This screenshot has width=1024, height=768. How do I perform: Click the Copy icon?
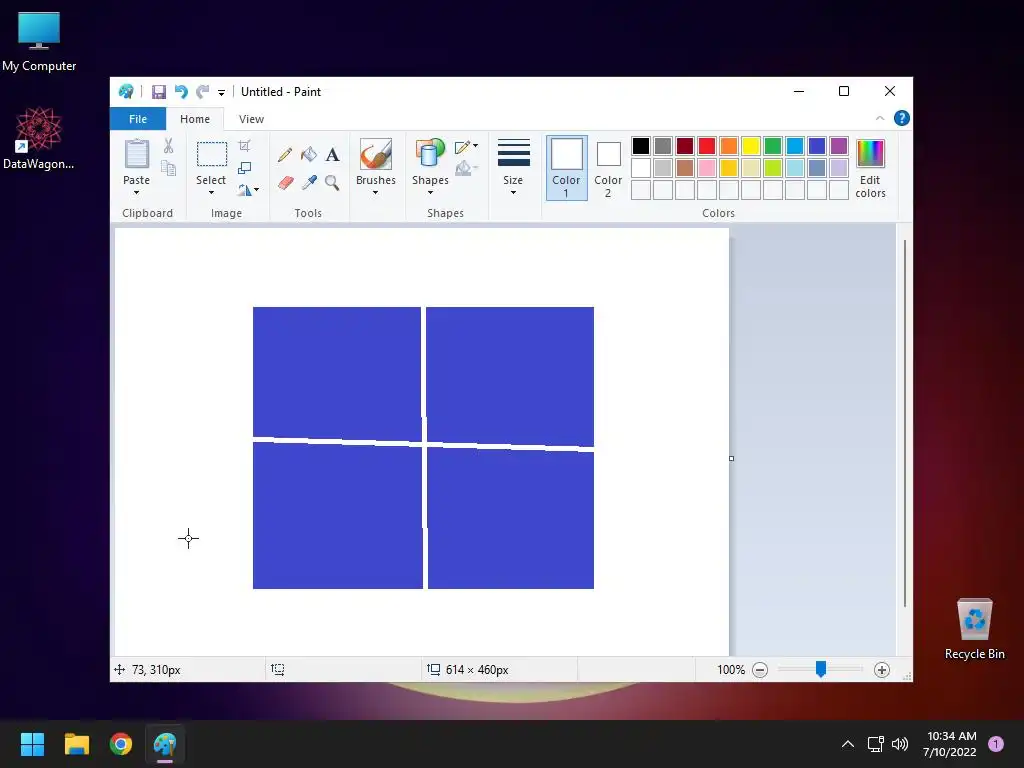click(x=168, y=168)
